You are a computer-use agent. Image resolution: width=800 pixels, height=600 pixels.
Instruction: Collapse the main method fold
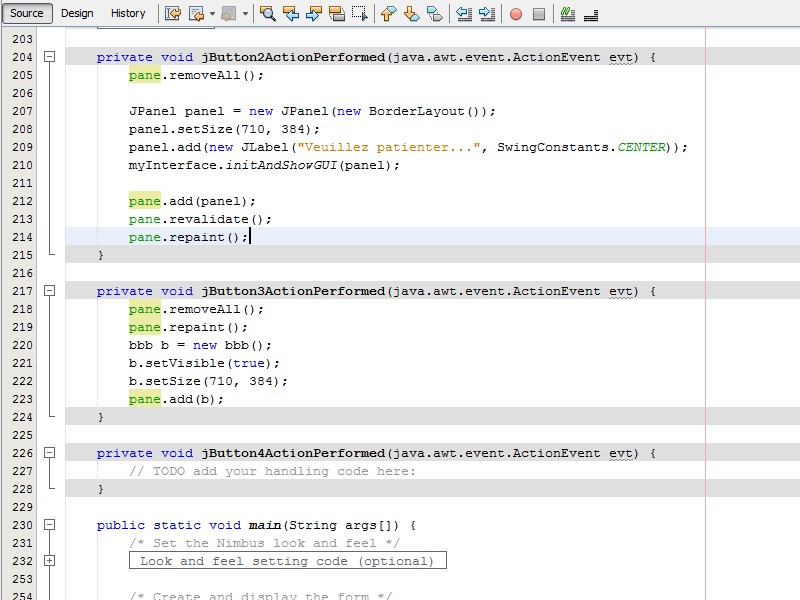click(x=49, y=524)
